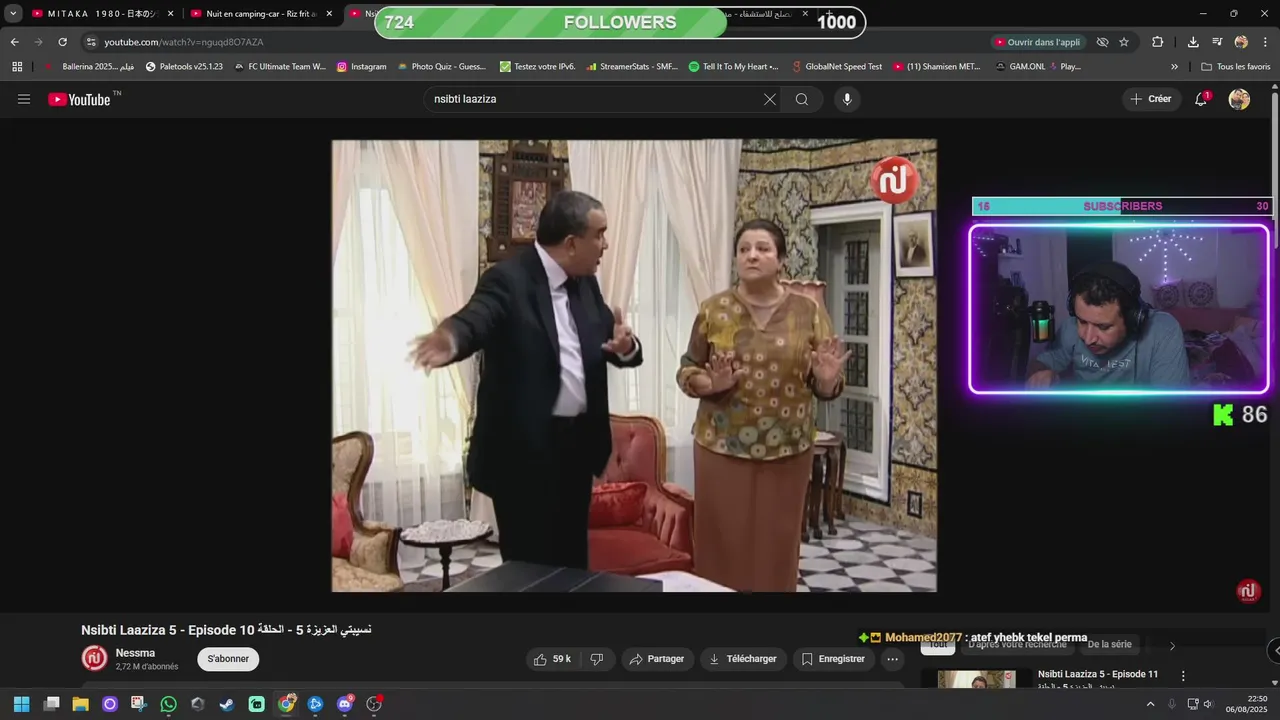Like the video with thumbs up
Screen dimensions: 1280x720
coord(553,659)
